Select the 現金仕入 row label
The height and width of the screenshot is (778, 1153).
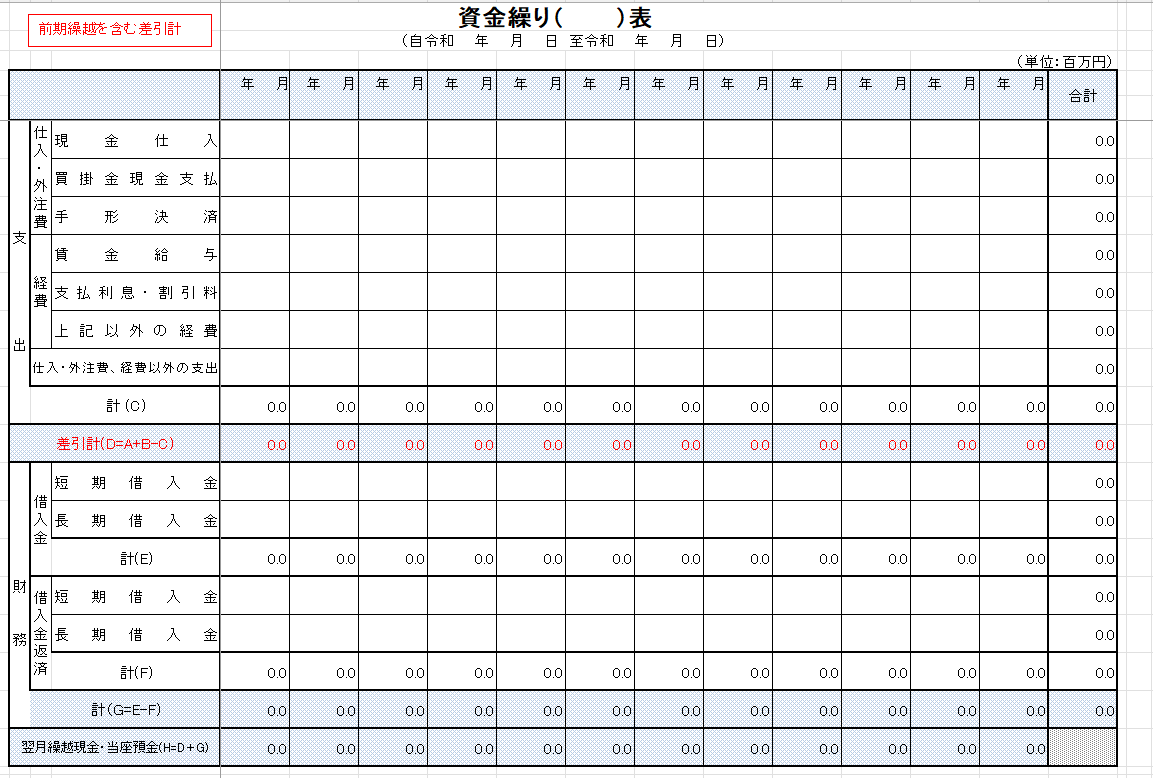(x=135, y=141)
